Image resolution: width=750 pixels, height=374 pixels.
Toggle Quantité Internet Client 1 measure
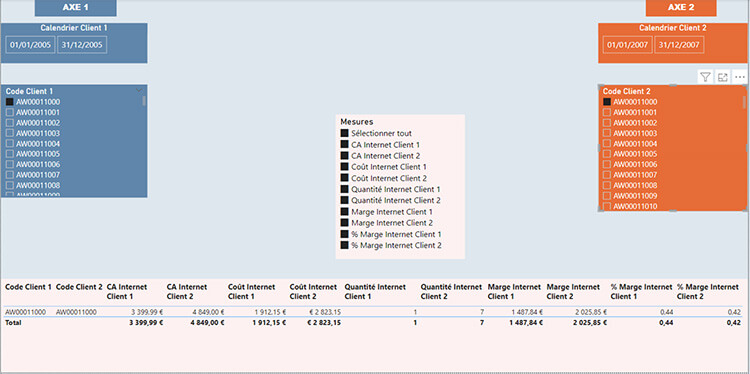(344, 189)
